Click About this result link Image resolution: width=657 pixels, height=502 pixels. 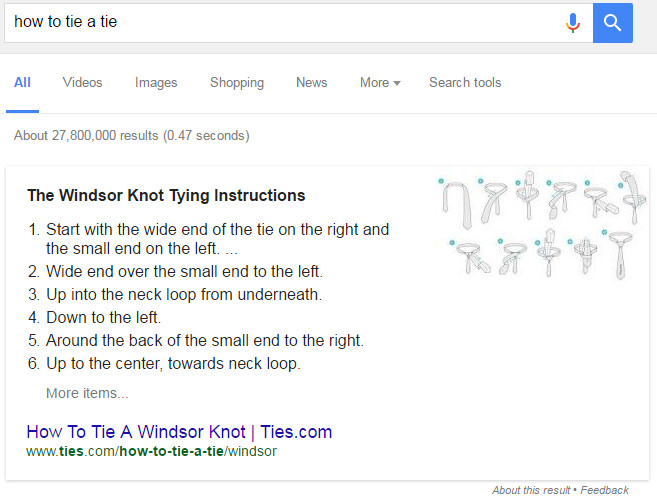click(x=531, y=490)
